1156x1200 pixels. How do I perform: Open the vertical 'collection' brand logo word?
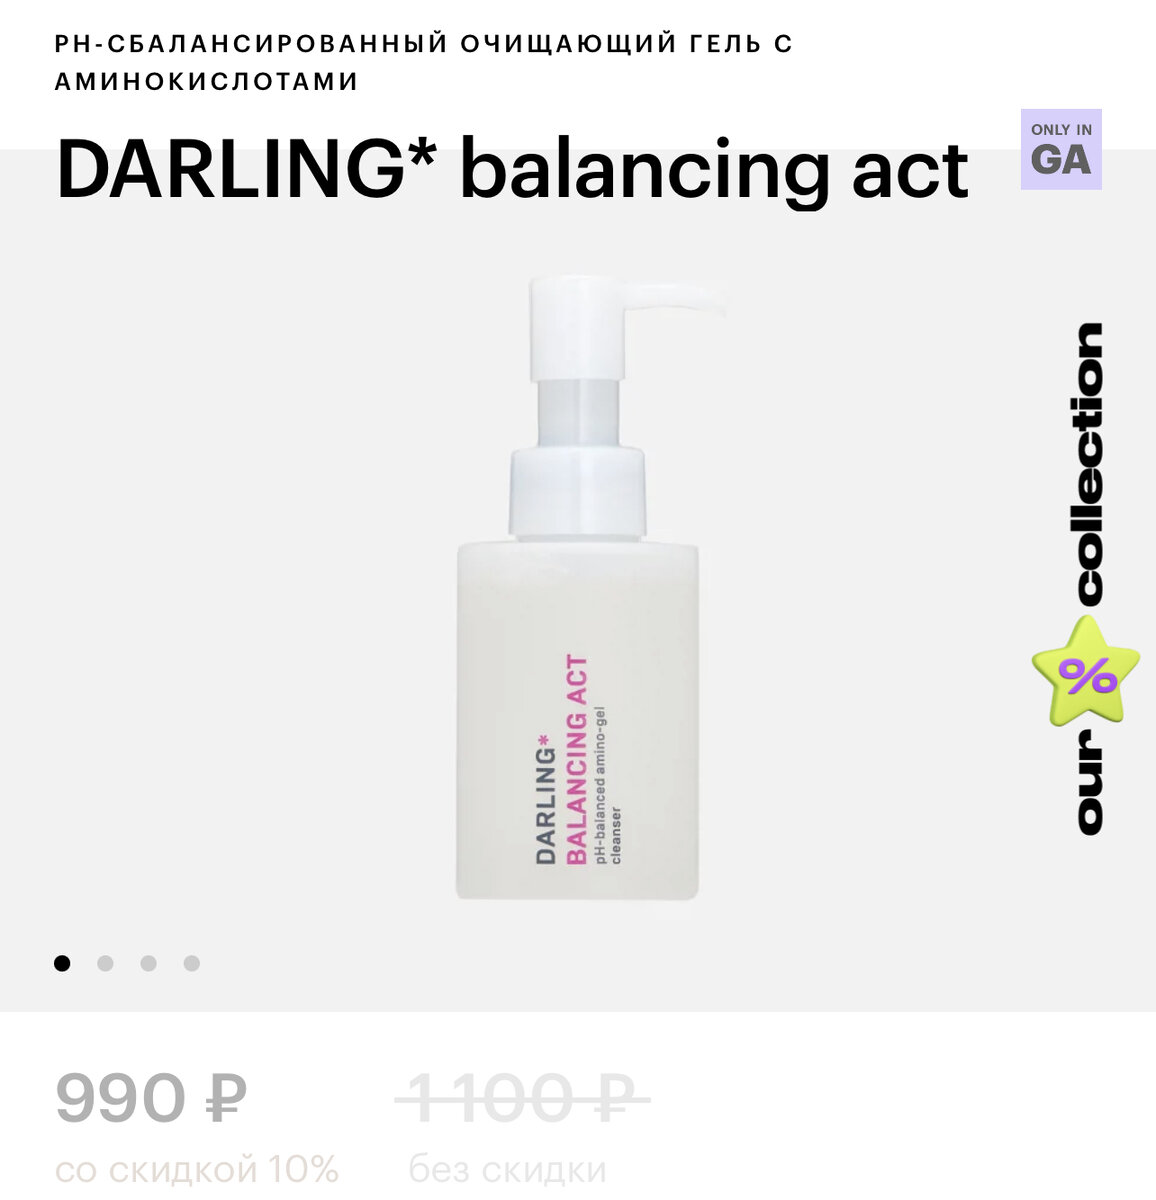click(x=1089, y=464)
